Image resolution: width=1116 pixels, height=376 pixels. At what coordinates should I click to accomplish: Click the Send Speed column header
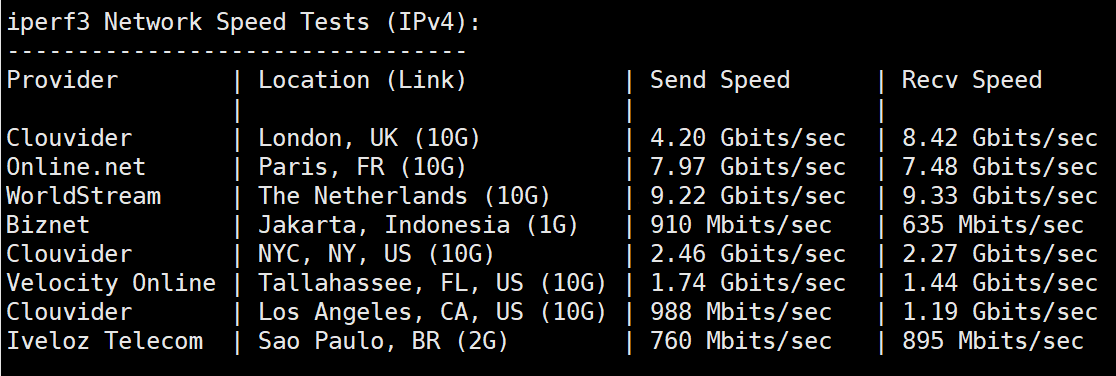720,80
